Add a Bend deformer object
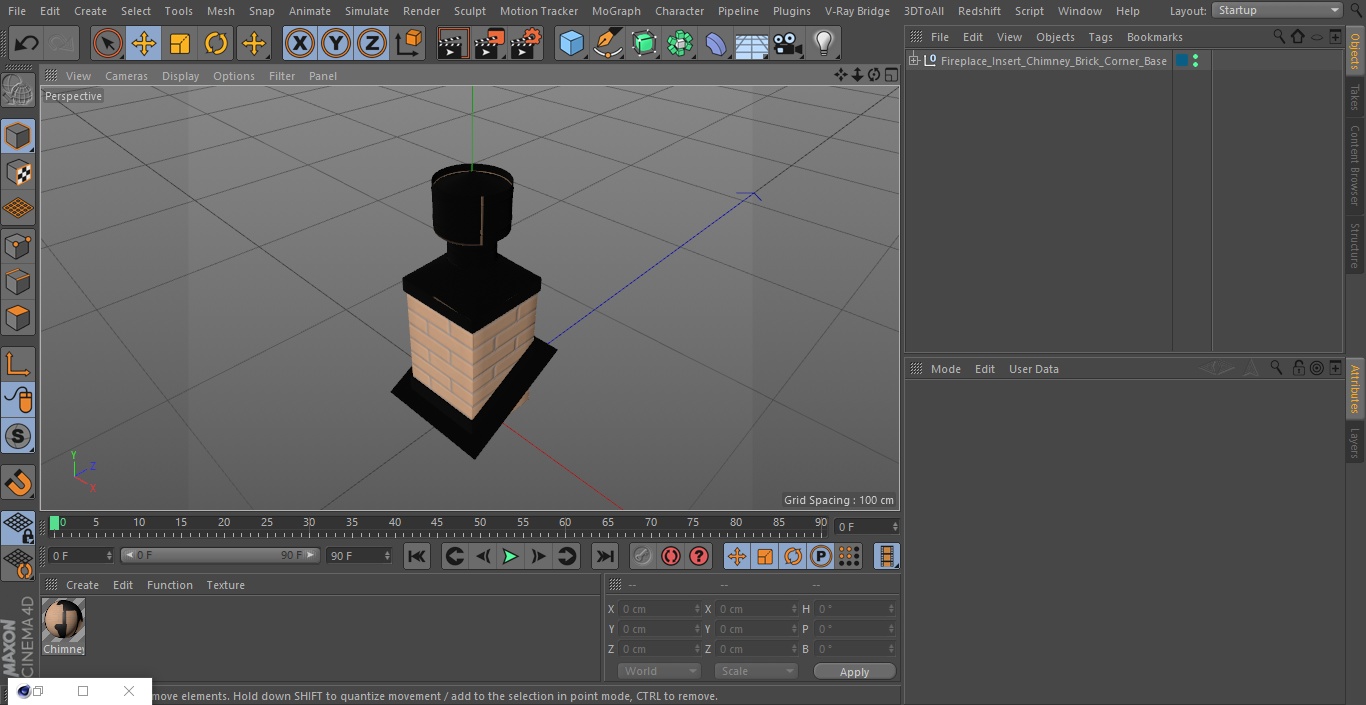The width and height of the screenshot is (1366, 705). 716,43
